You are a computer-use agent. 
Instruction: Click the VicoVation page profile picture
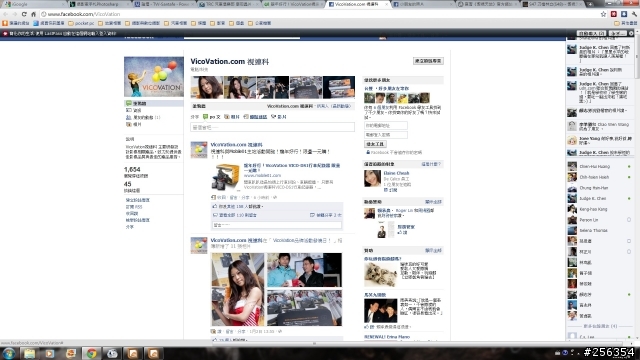tap(154, 77)
